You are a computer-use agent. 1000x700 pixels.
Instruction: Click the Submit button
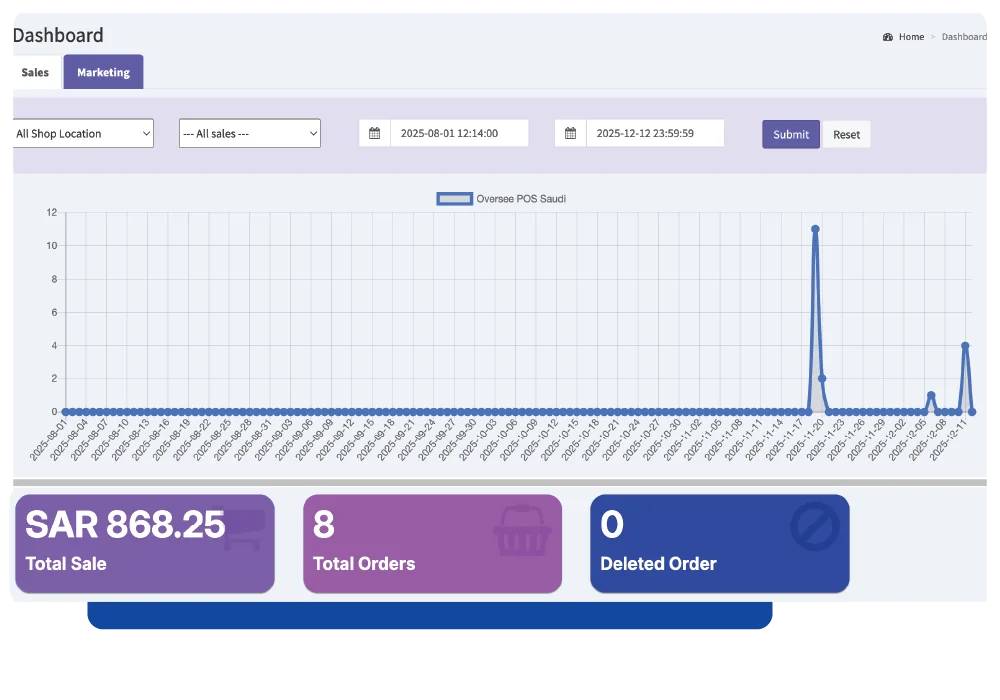[x=790, y=133]
